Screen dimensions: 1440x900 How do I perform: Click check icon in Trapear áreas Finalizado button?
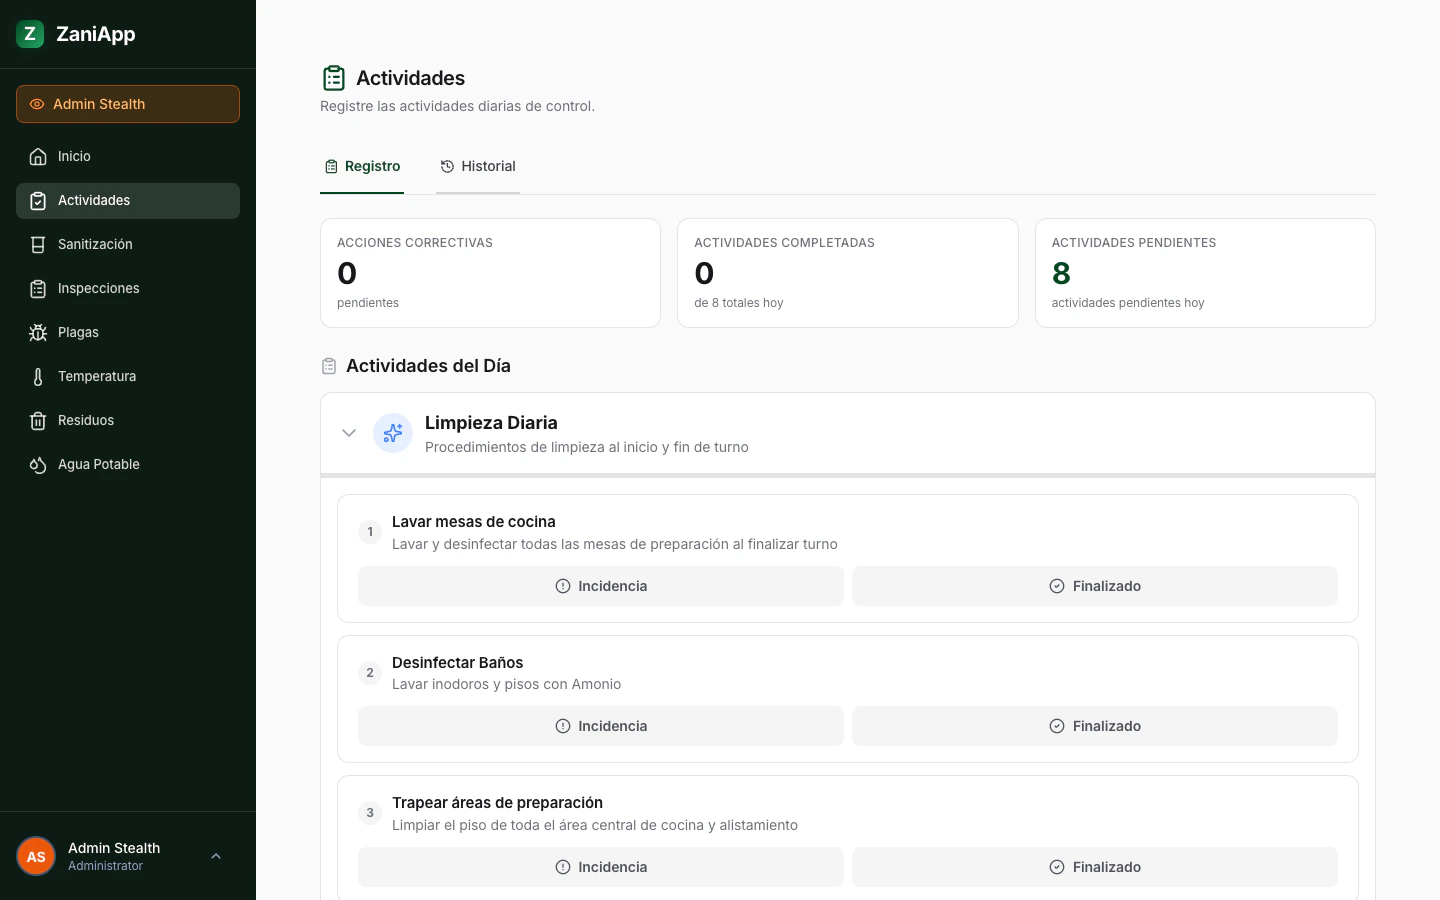[x=1057, y=867]
